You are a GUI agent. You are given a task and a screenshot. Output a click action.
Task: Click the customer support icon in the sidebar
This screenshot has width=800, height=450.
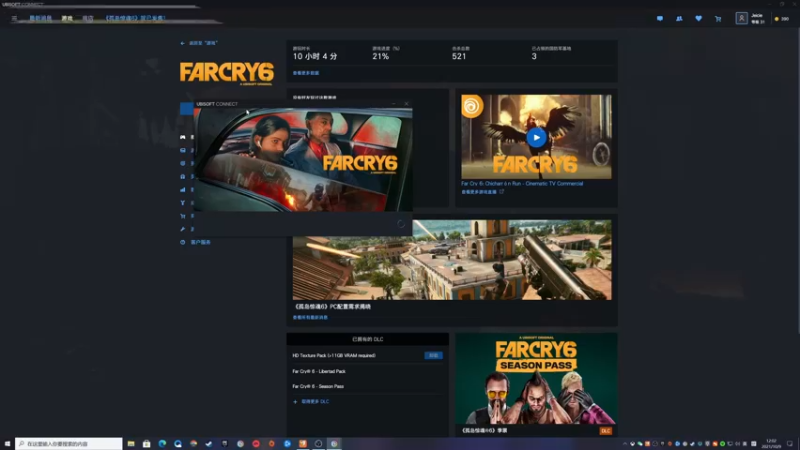pyautogui.click(x=183, y=242)
